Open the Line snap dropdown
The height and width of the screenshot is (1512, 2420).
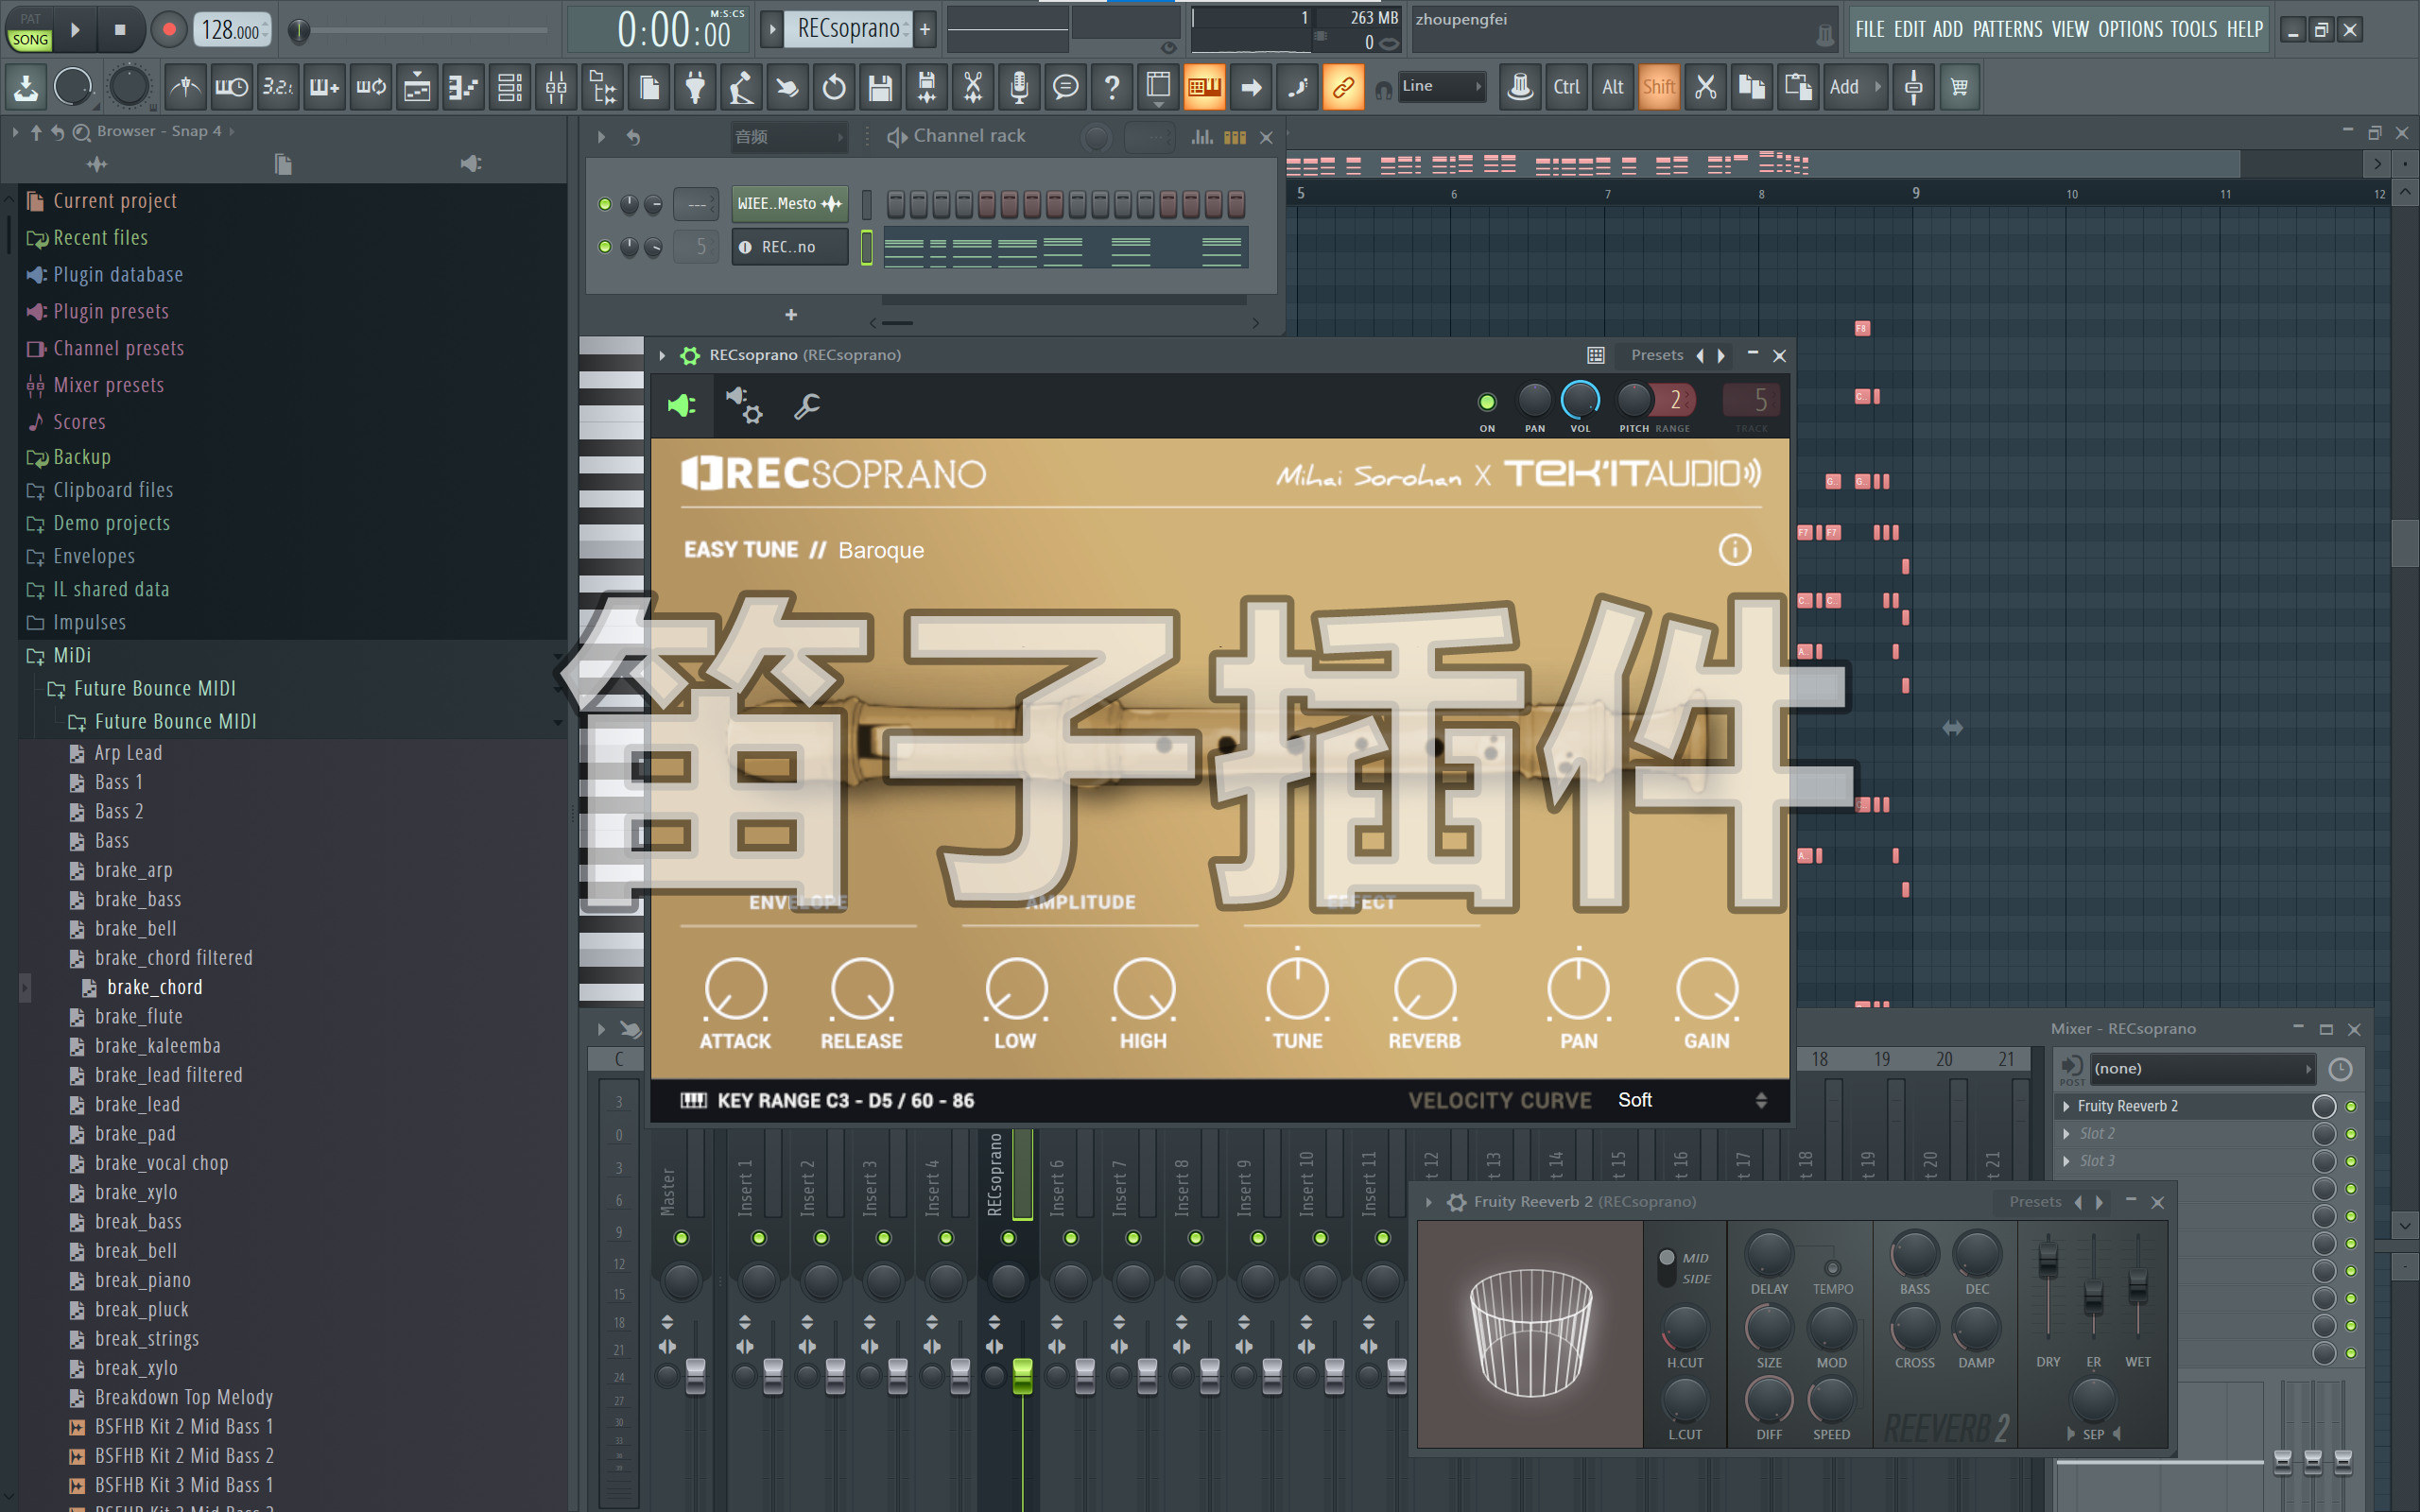[1440, 87]
